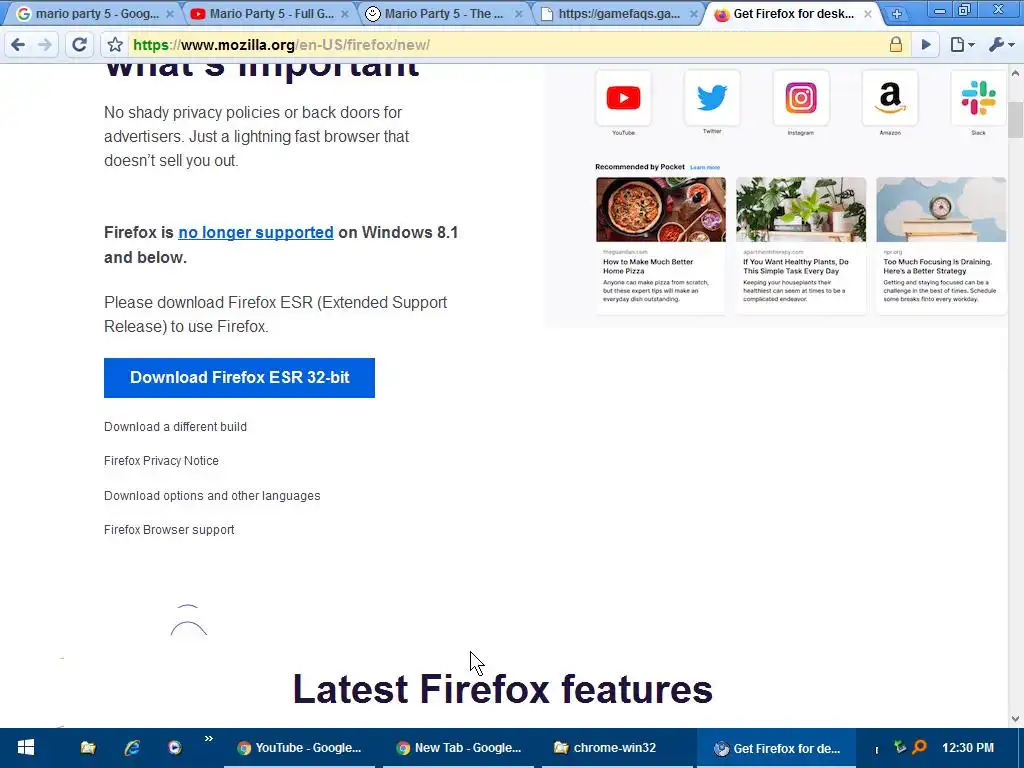The height and width of the screenshot is (768, 1024).
Task: Open the pizza article thumbnail
Action: click(x=660, y=210)
